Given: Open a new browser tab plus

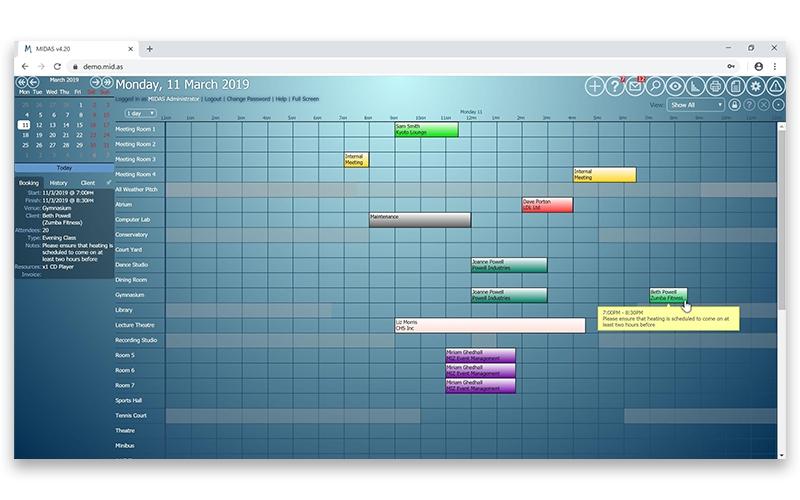Looking at the screenshot, I should click(149, 49).
